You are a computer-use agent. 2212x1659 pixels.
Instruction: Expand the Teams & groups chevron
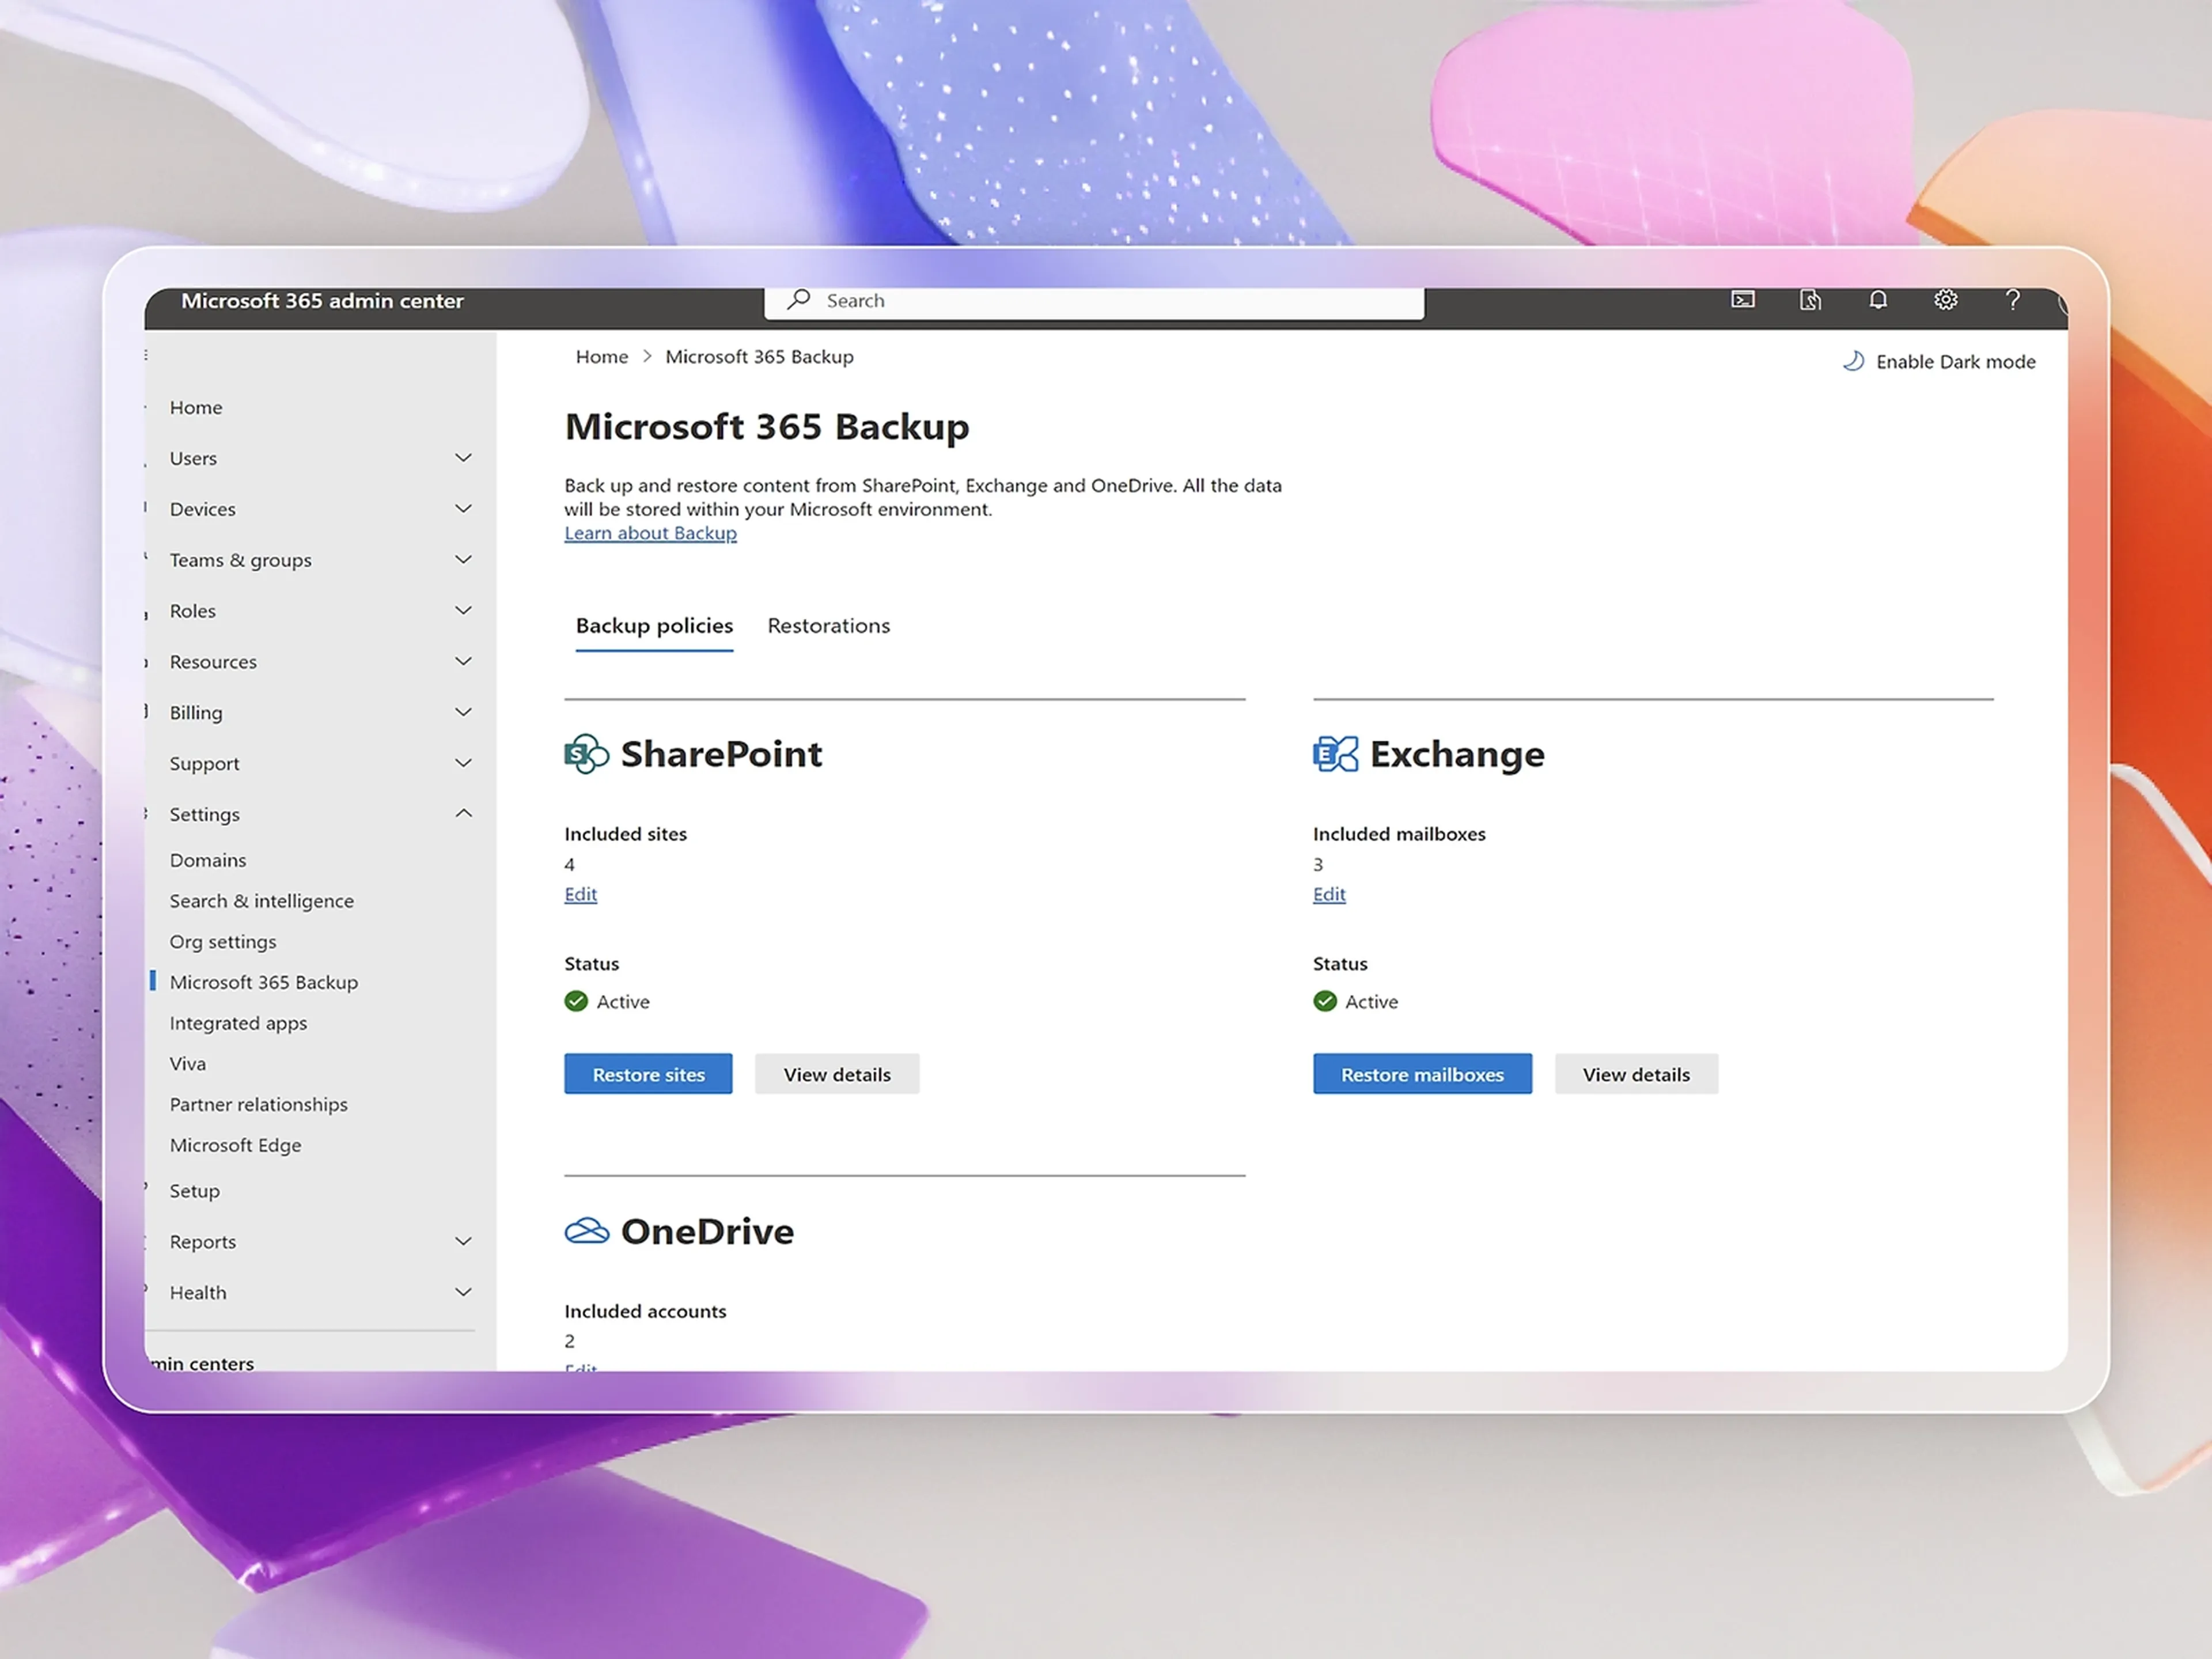[463, 560]
